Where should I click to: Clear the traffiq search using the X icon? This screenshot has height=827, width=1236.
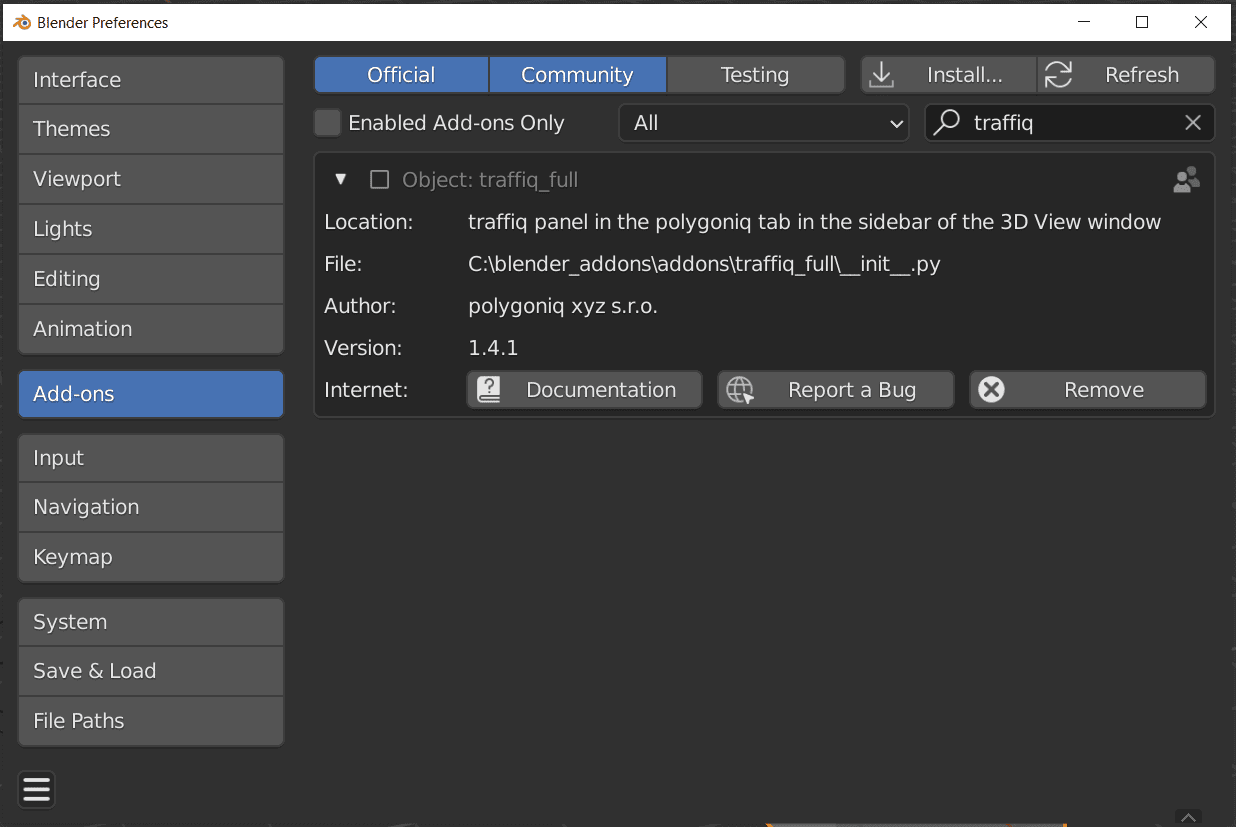(x=1192, y=122)
